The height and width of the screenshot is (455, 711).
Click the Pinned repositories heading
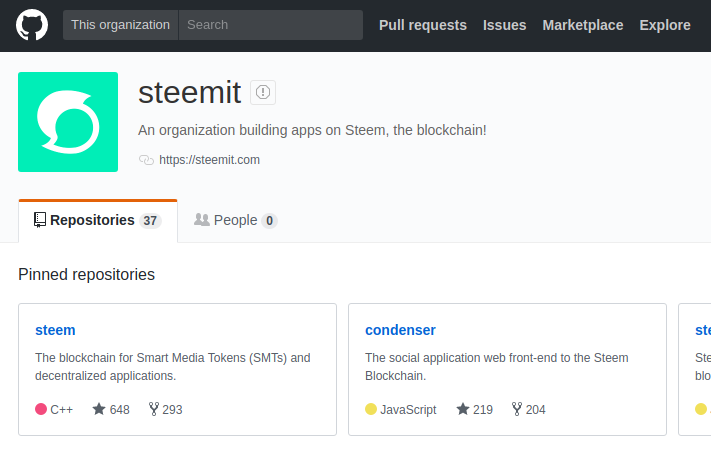pyautogui.click(x=87, y=274)
